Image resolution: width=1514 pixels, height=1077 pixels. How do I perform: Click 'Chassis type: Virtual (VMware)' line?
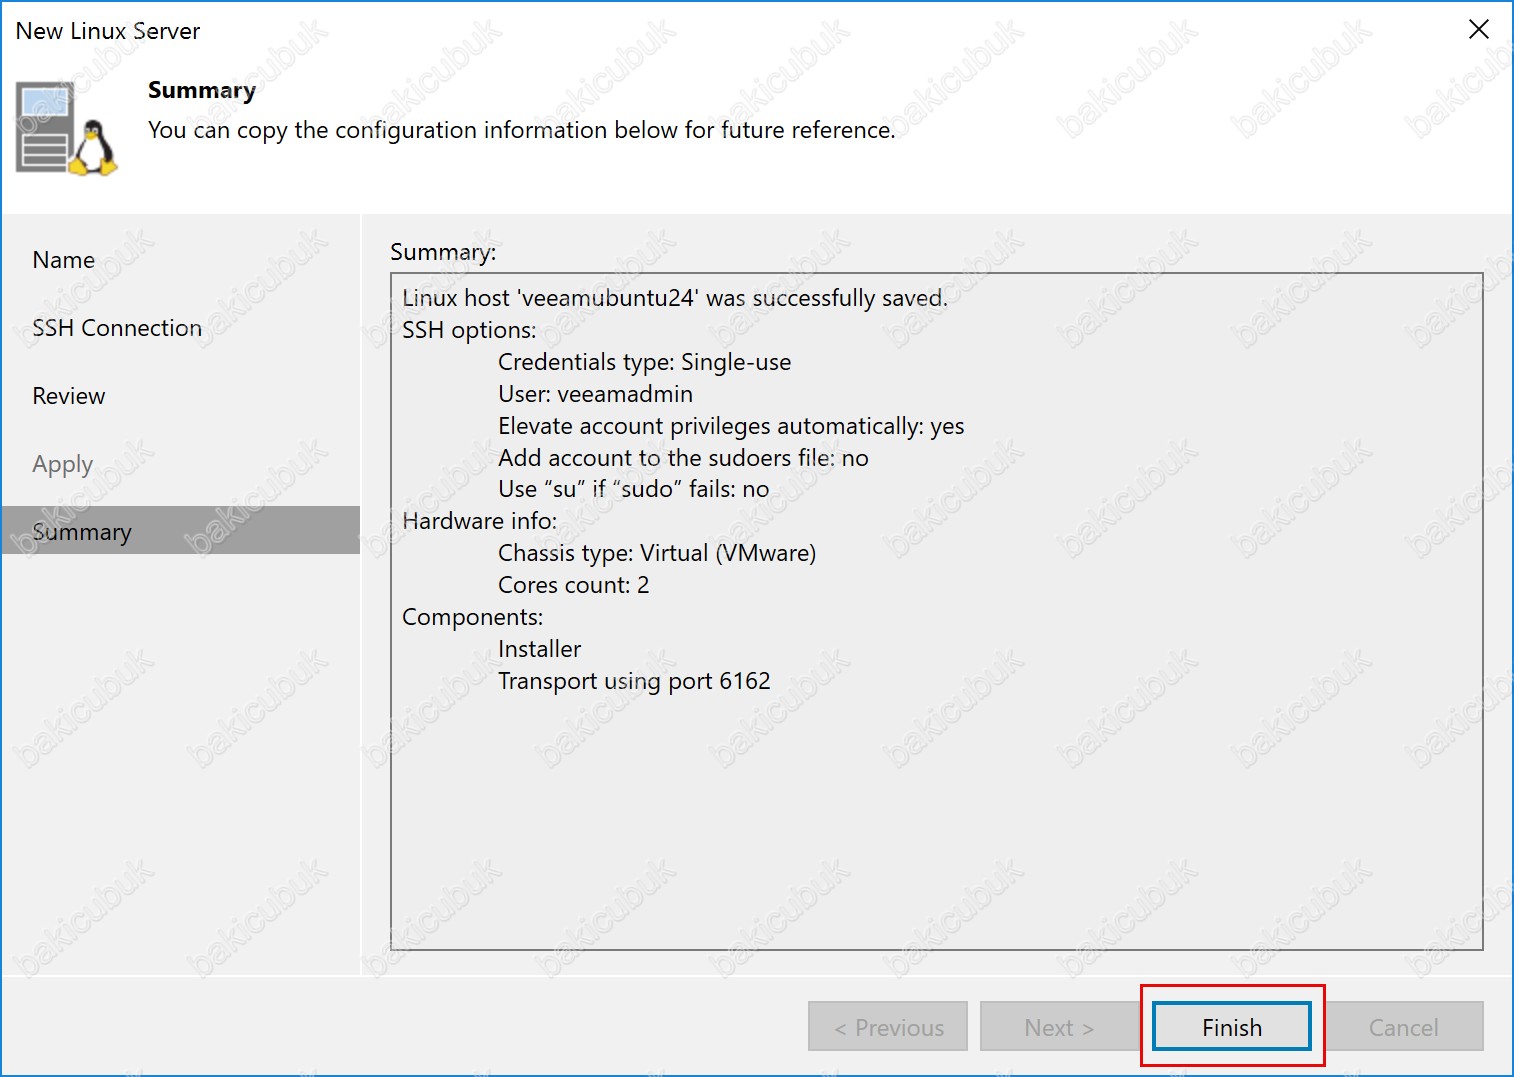click(657, 553)
